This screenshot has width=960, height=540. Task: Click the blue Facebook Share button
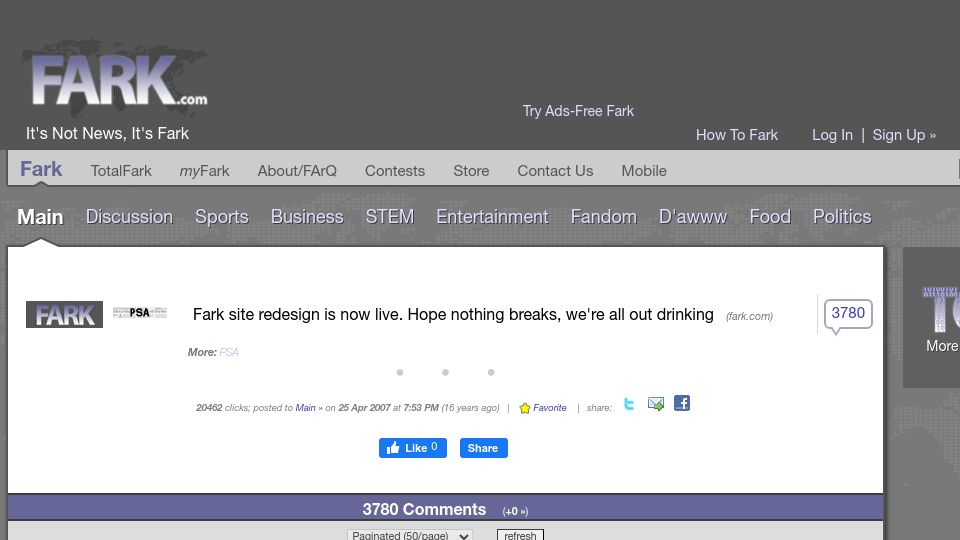pos(484,448)
